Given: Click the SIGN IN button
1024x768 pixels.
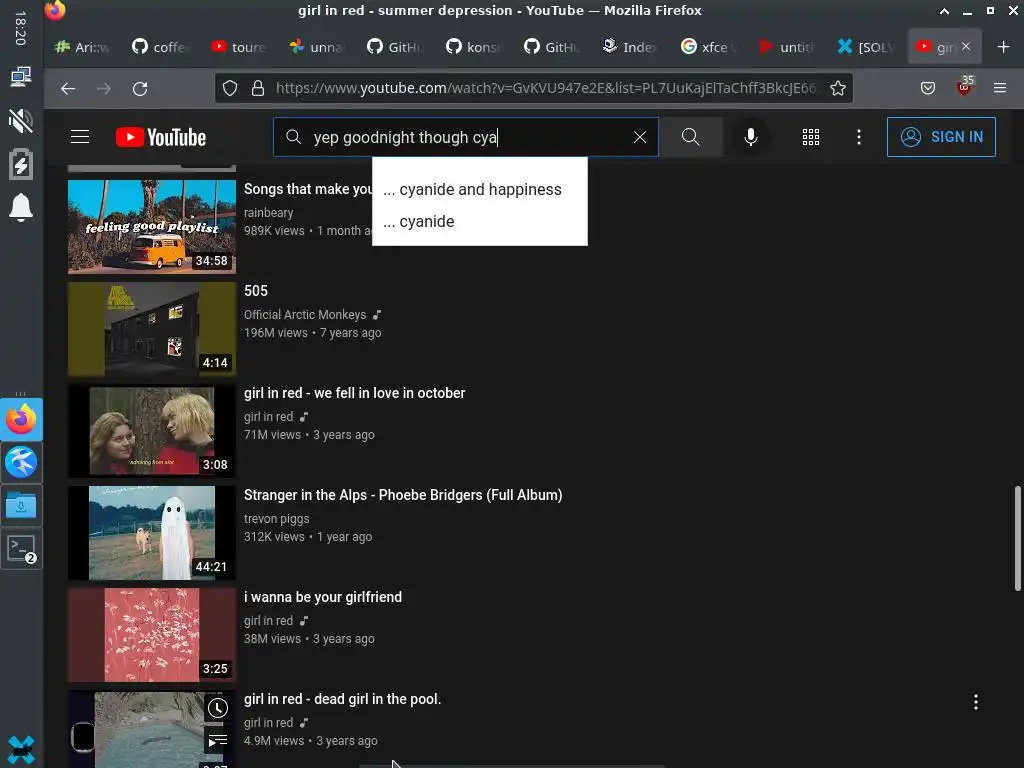Looking at the screenshot, I should point(941,136).
